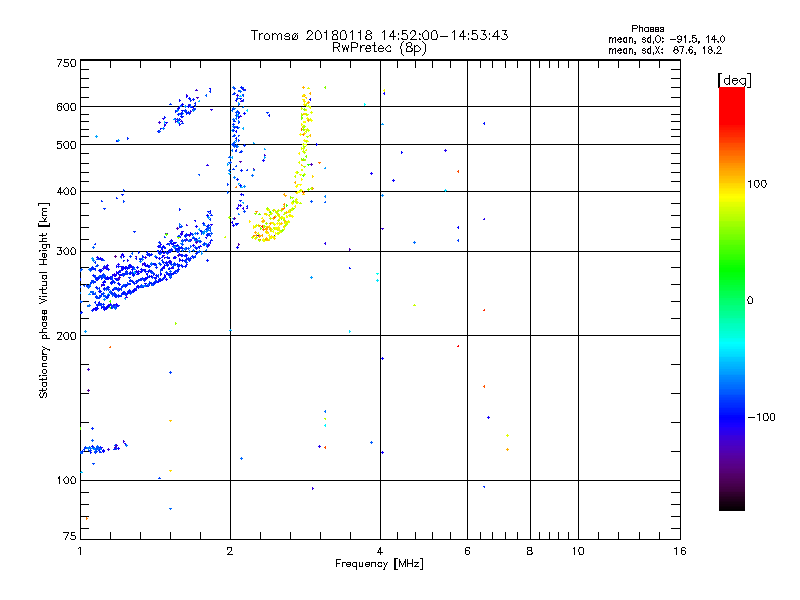Click the y-axis tick label '500'
Screen dimensions: 800x600
click(67, 145)
